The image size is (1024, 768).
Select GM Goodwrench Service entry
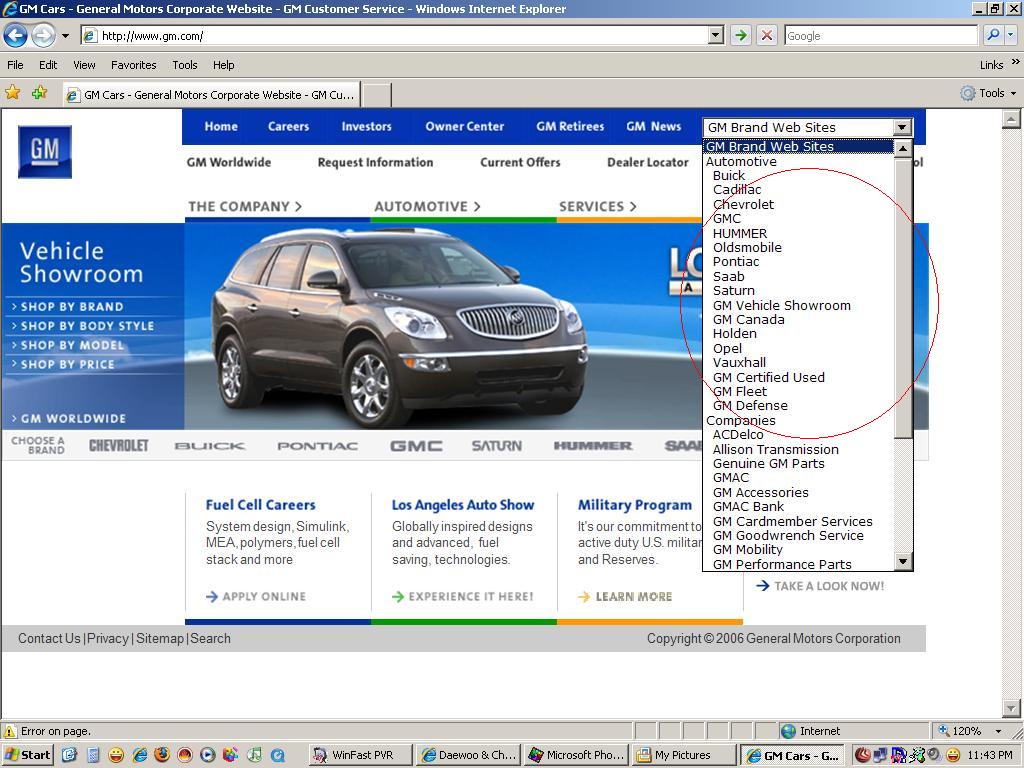(788, 535)
